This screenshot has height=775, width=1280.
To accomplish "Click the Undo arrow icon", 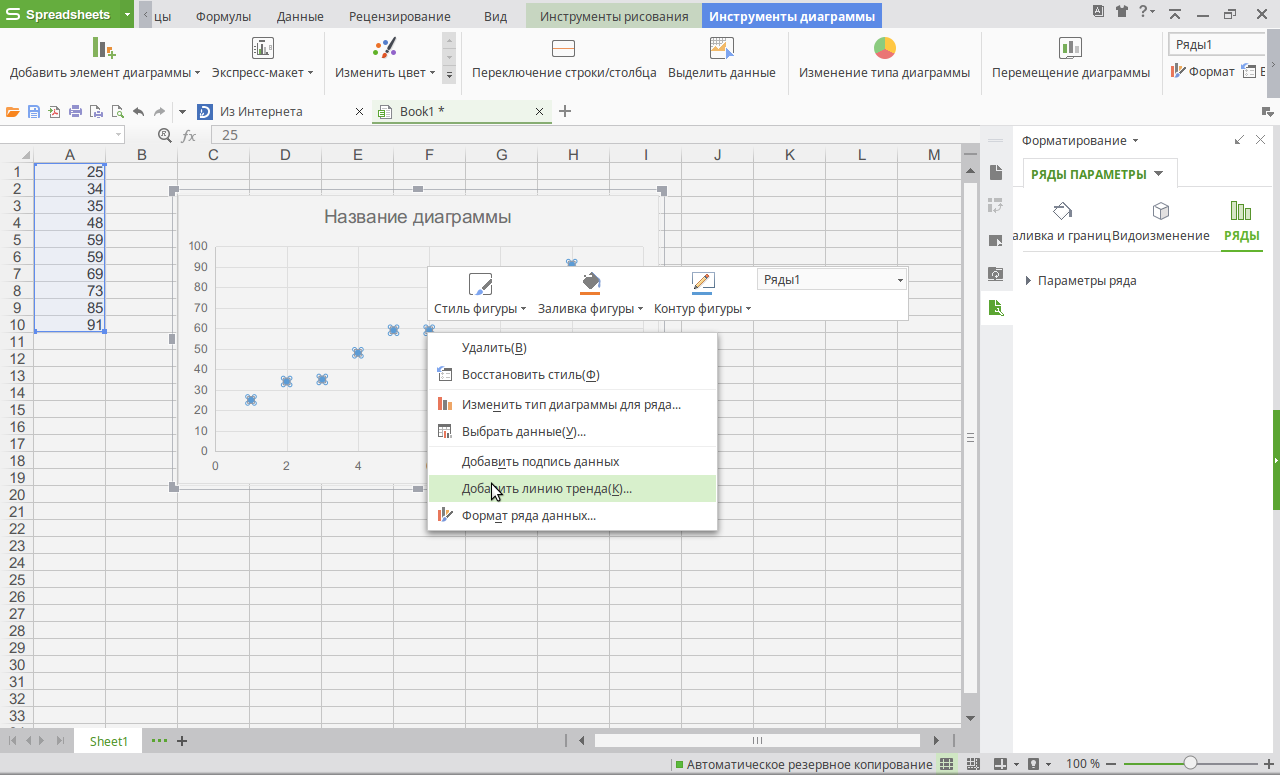I will pyautogui.click(x=138, y=112).
